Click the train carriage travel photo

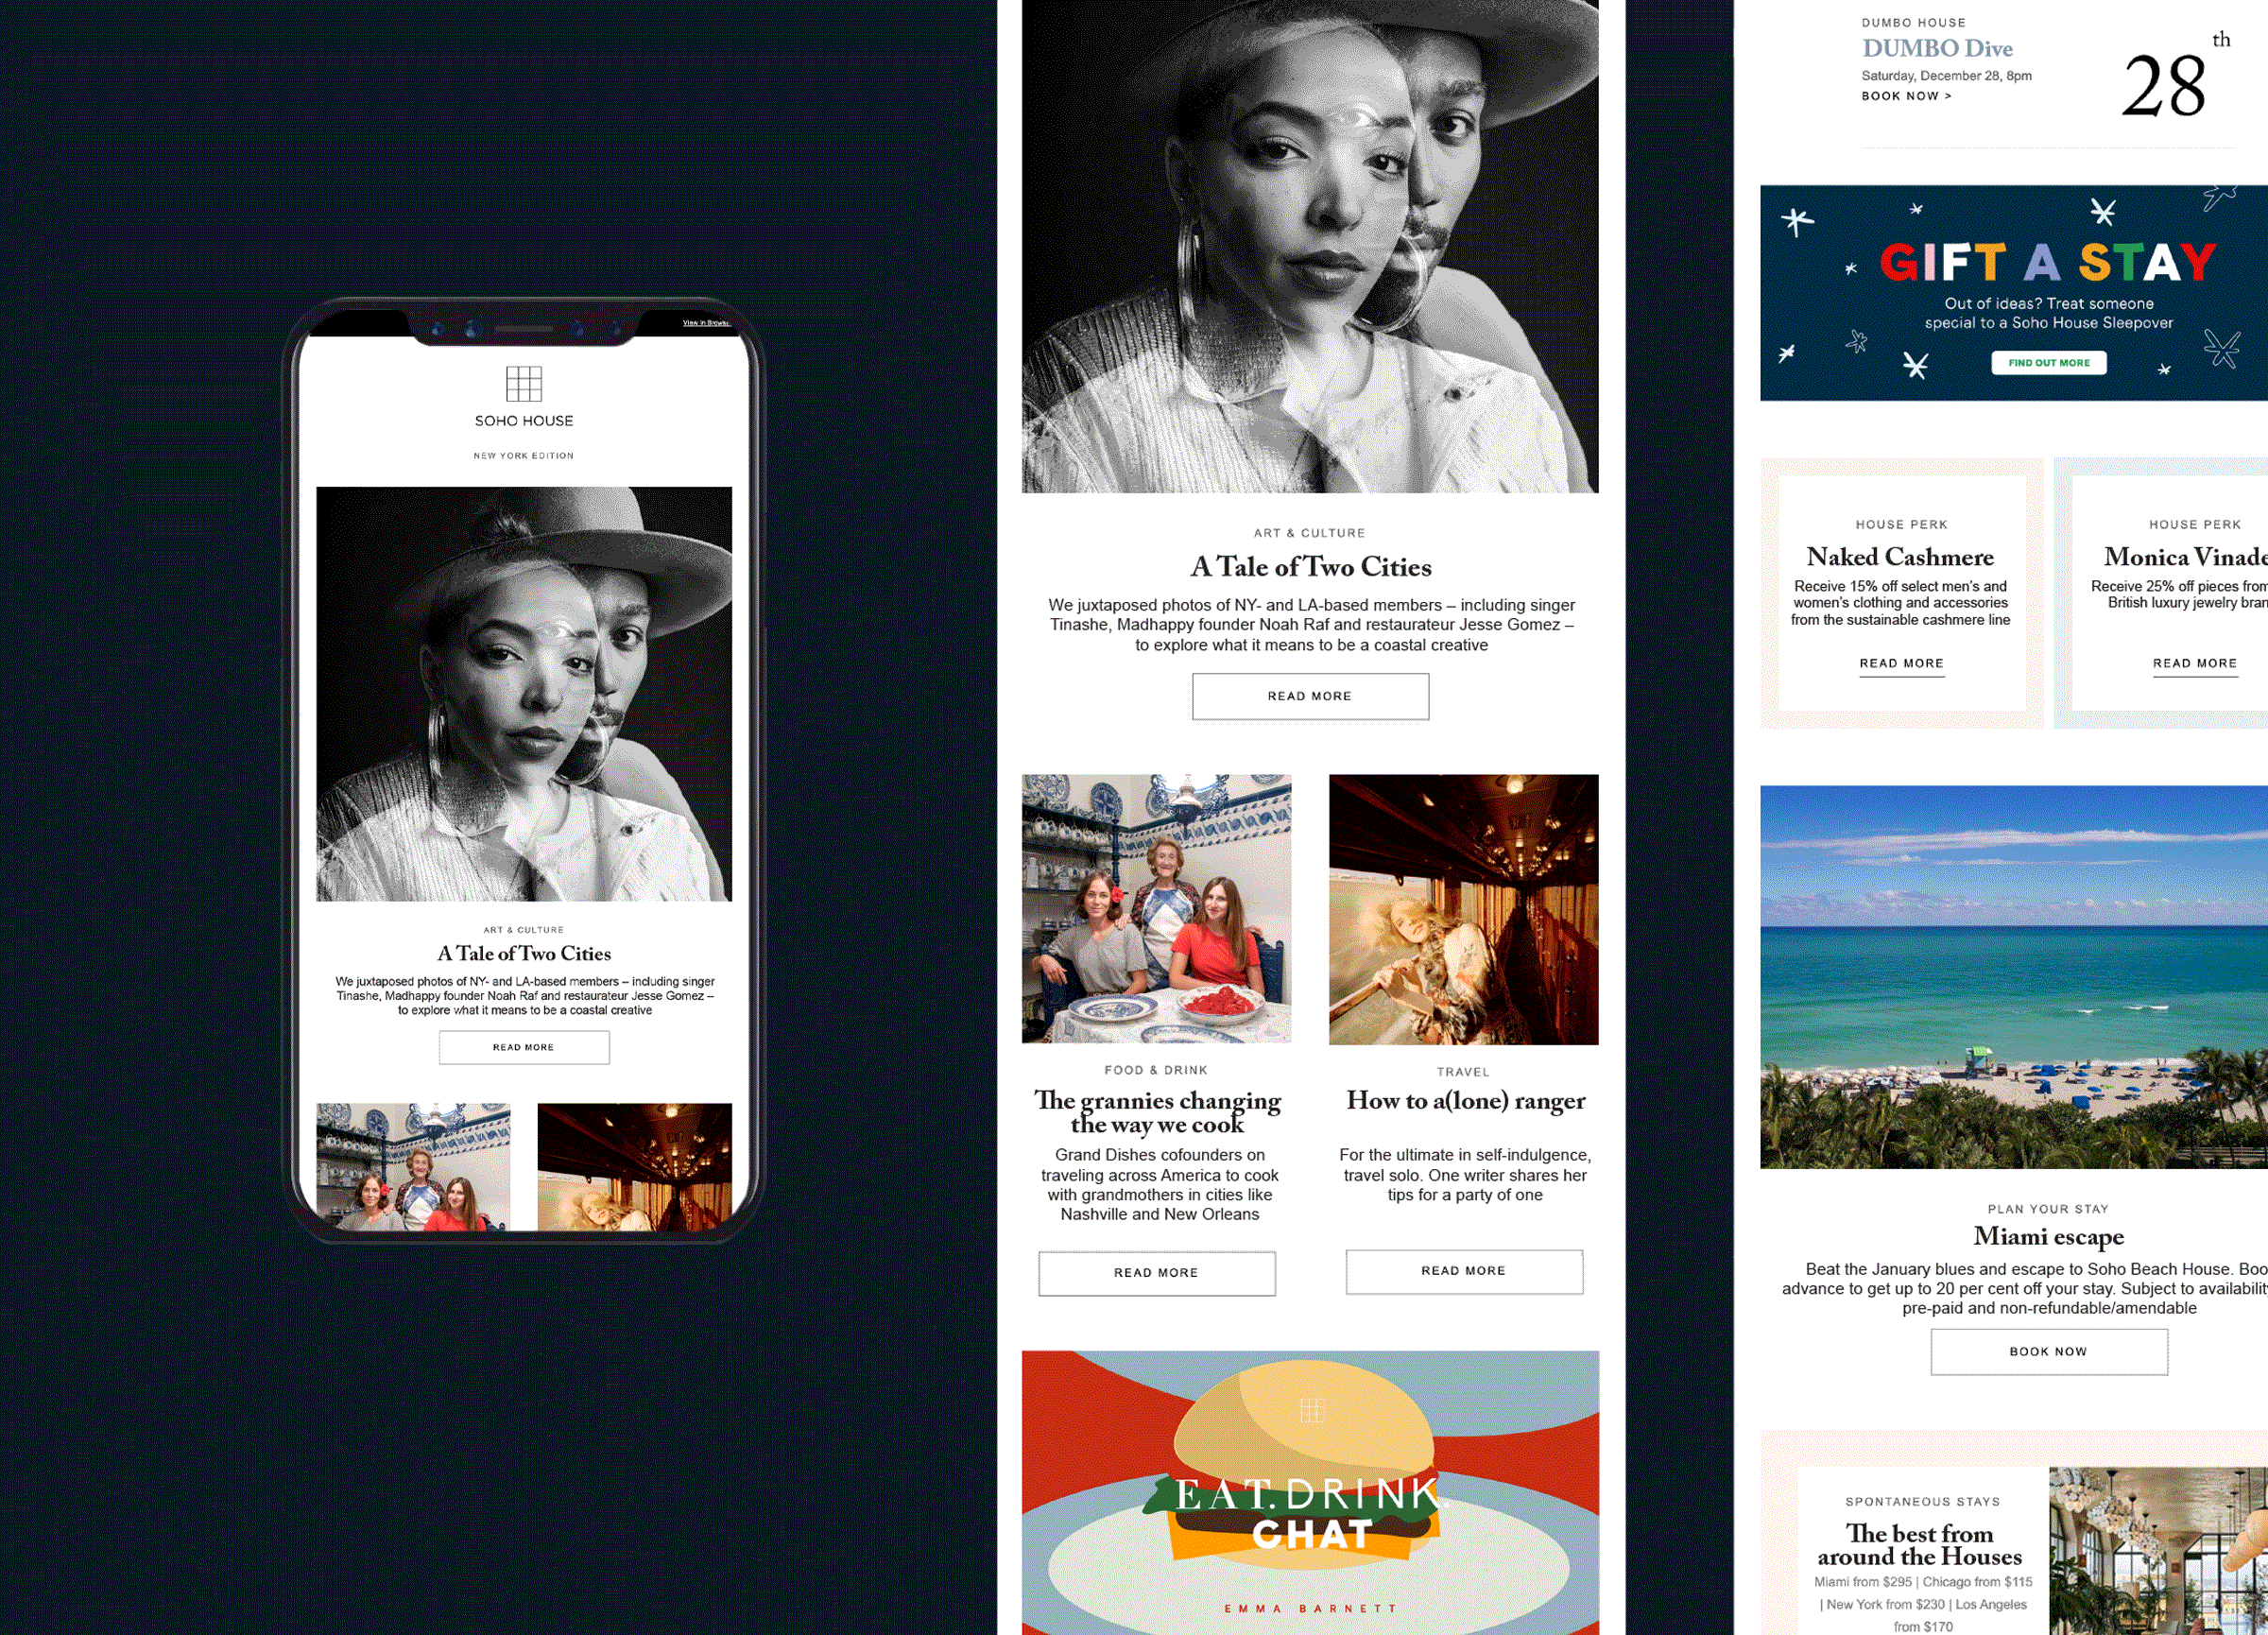click(x=1463, y=908)
